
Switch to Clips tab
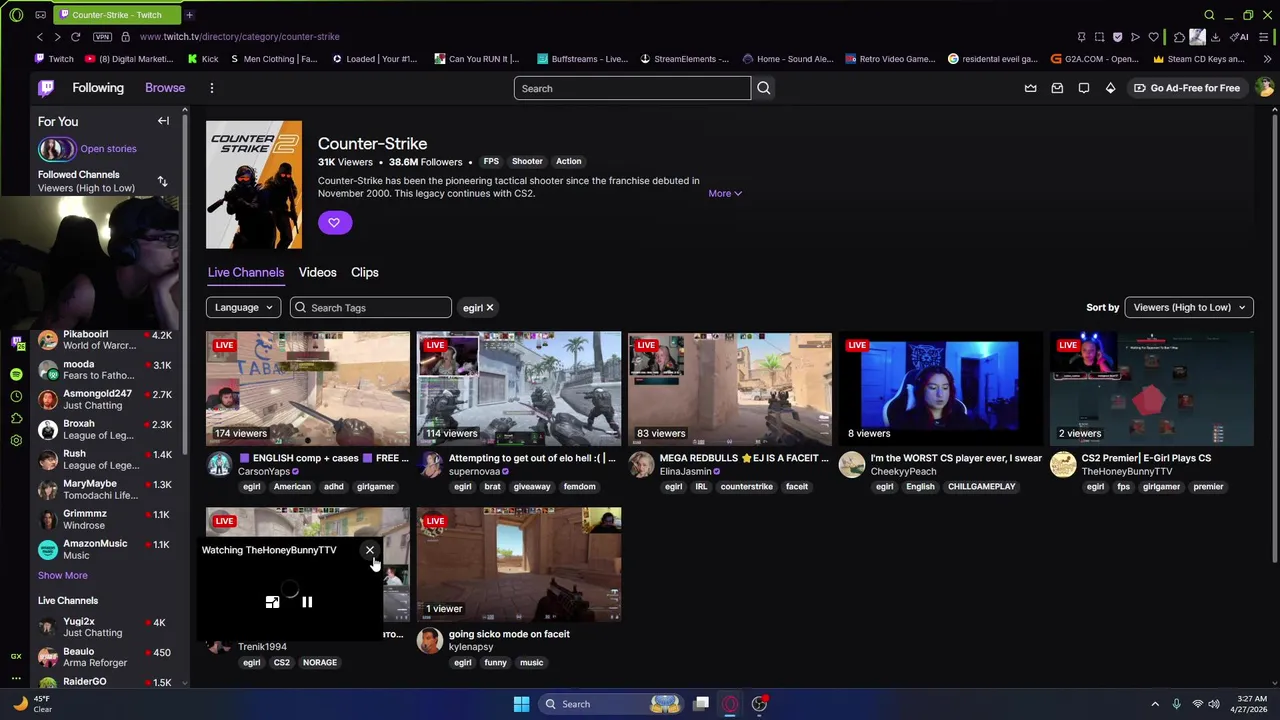[x=364, y=272]
